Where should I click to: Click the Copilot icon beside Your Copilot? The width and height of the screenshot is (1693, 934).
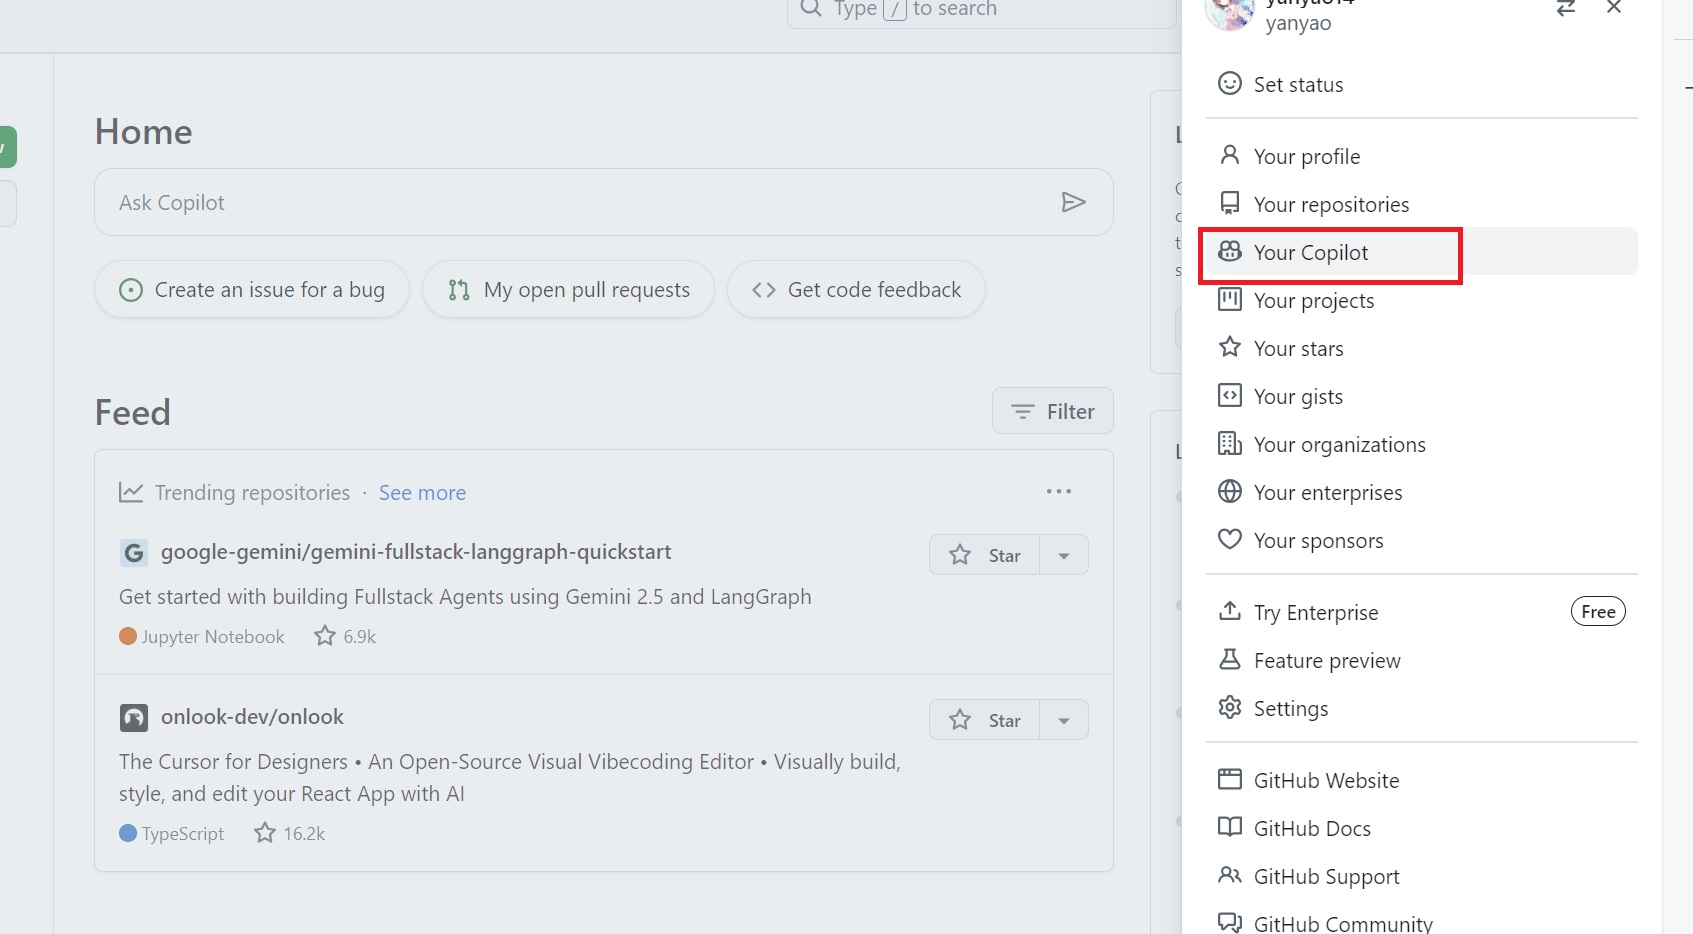1230,251
